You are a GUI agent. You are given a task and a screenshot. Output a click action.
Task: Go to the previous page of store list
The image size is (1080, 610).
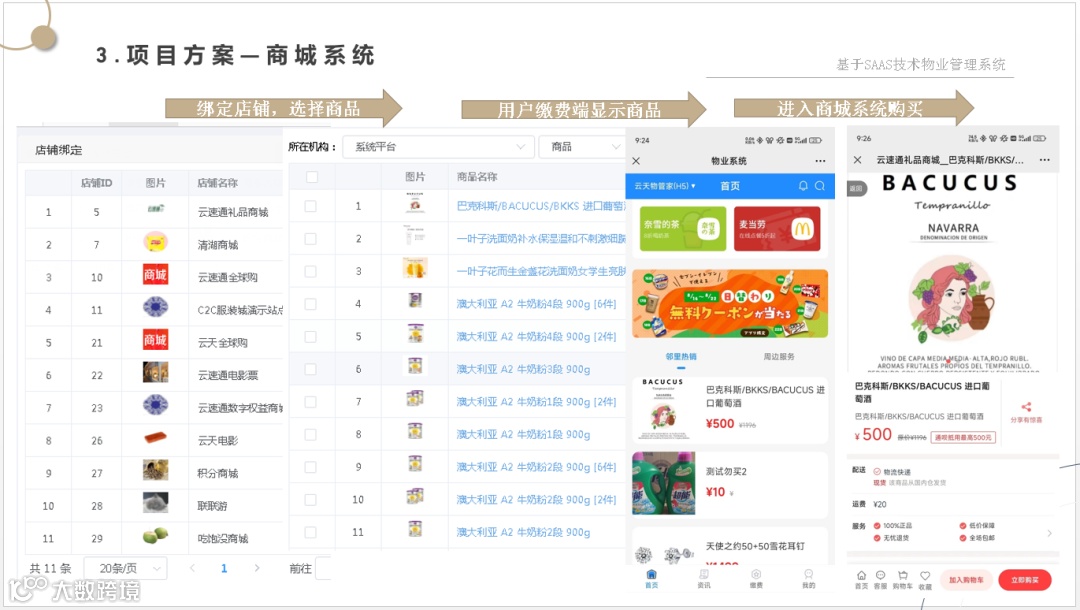pos(192,568)
